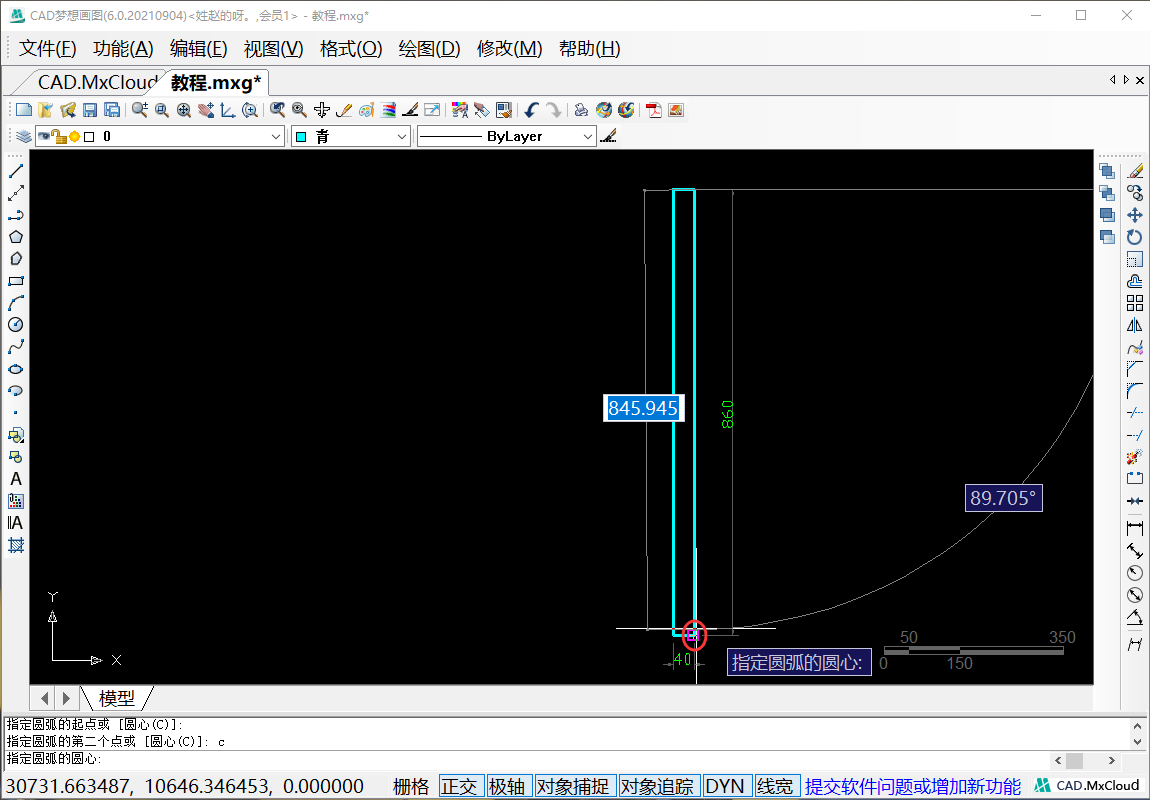Click the Print icon in toolbar
This screenshot has width=1150, height=800.
(x=582, y=110)
